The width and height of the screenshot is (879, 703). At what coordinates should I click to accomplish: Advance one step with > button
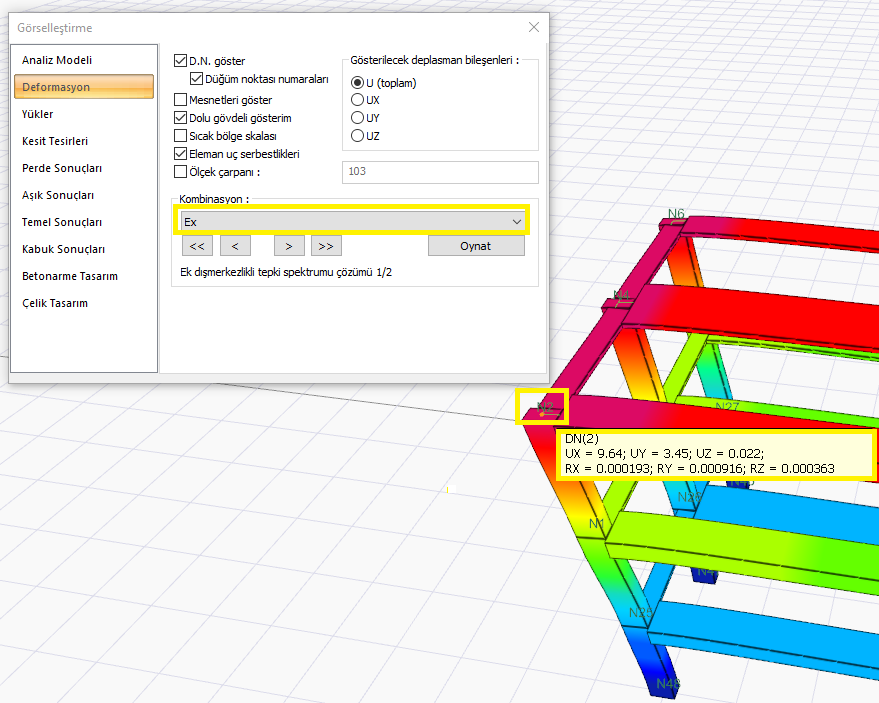click(x=288, y=245)
